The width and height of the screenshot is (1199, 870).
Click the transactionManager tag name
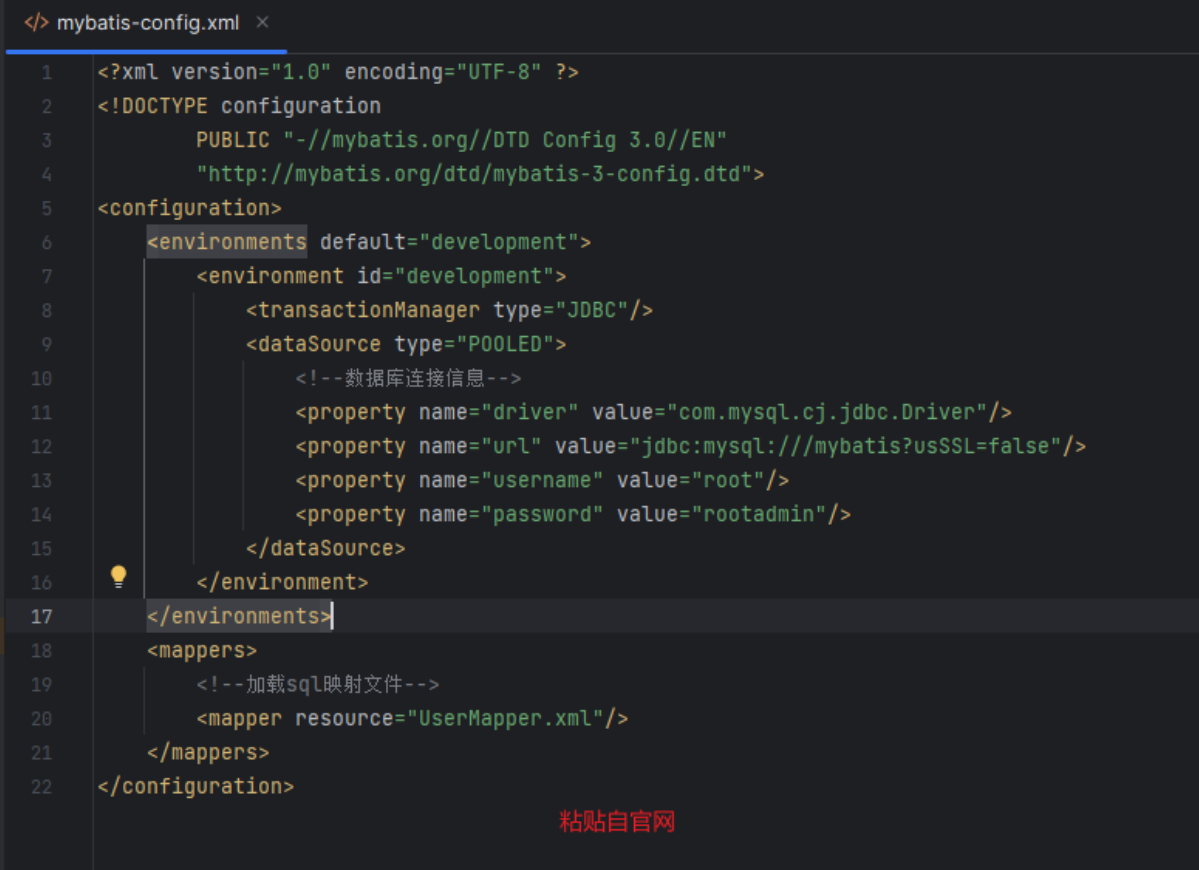[x=368, y=310]
